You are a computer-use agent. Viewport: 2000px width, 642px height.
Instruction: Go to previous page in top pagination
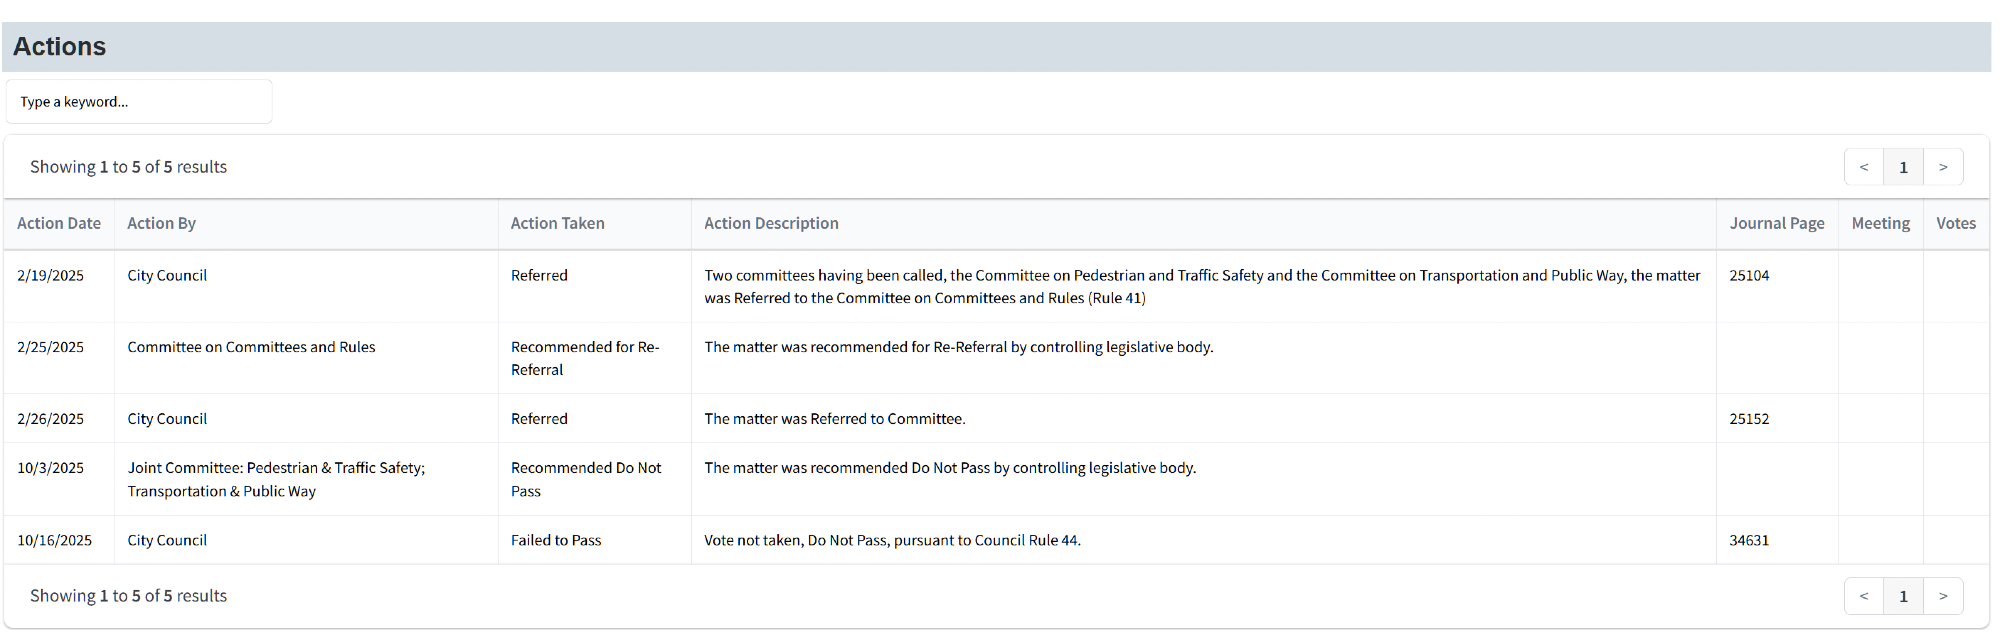click(1864, 167)
